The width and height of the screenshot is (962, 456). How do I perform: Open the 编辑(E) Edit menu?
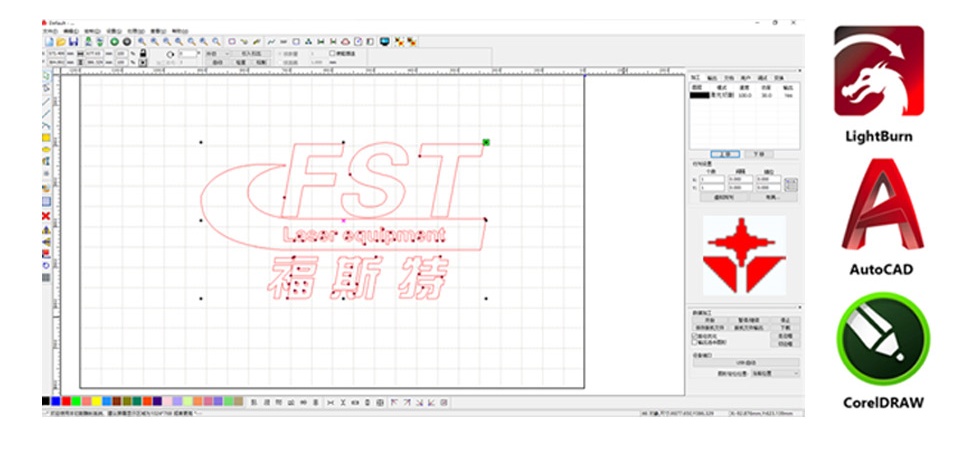click(71, 31)
